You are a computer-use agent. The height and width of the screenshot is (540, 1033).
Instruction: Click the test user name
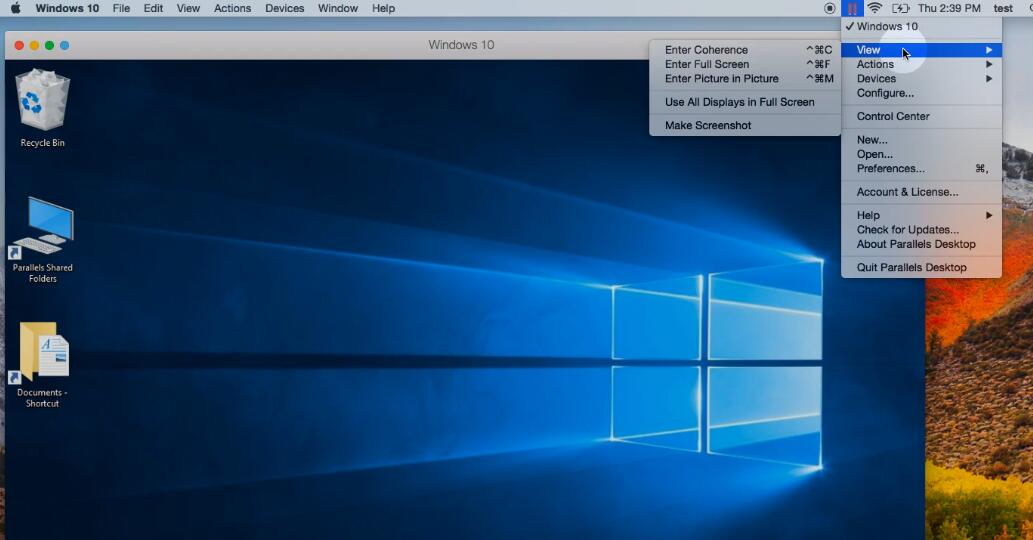point(1003,8)
